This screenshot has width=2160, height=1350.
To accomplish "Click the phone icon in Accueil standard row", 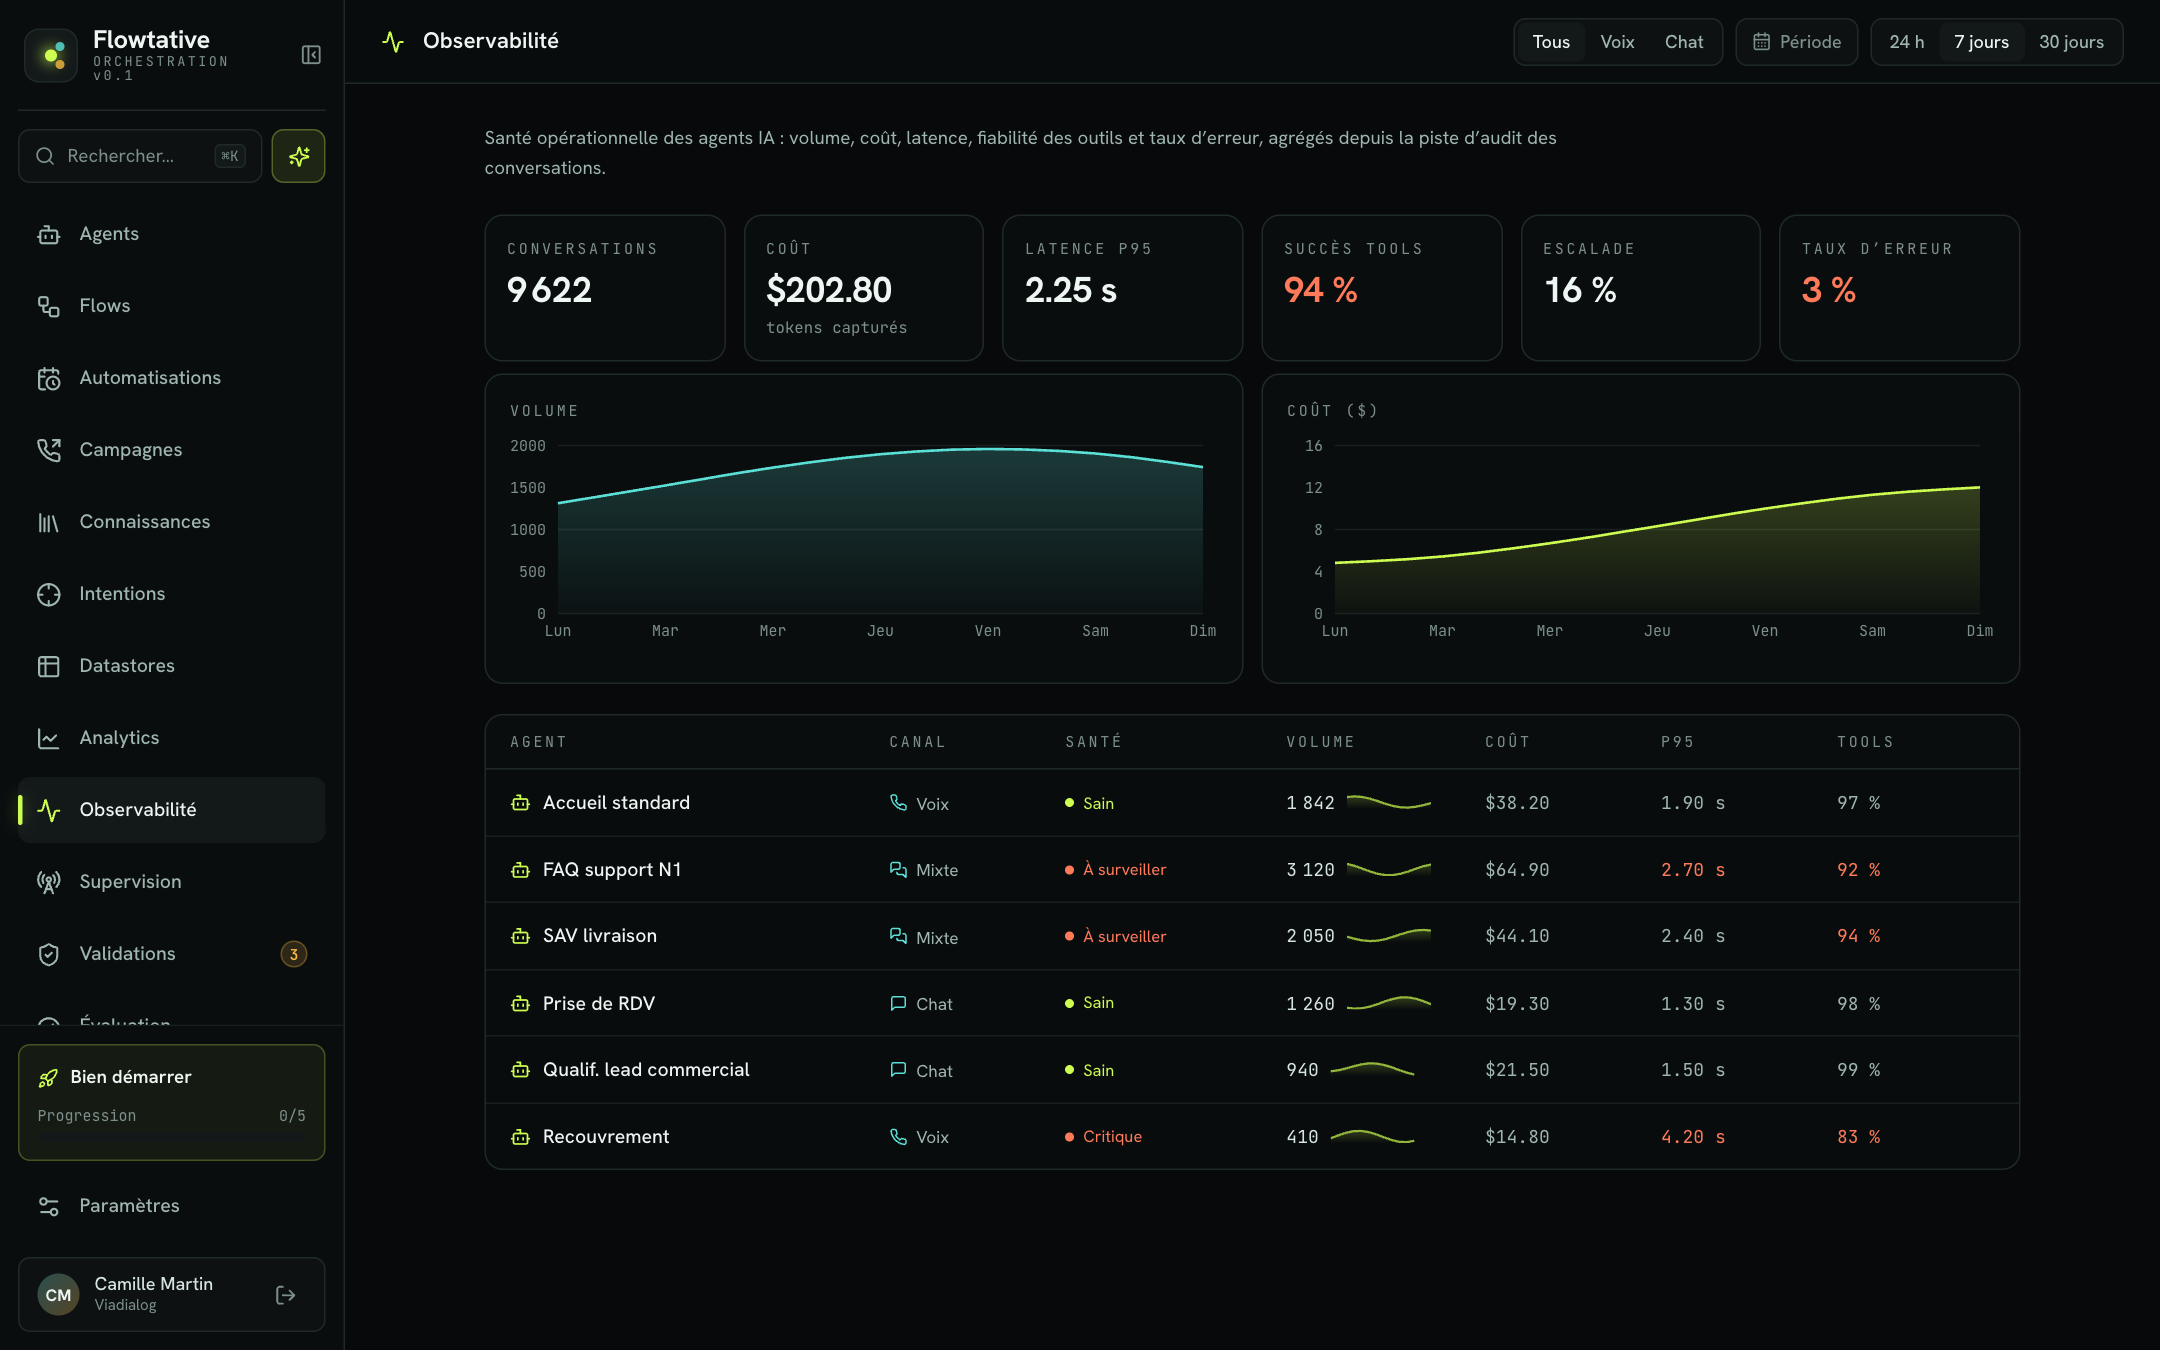I will pyautogui.click(x=898, y=803).
